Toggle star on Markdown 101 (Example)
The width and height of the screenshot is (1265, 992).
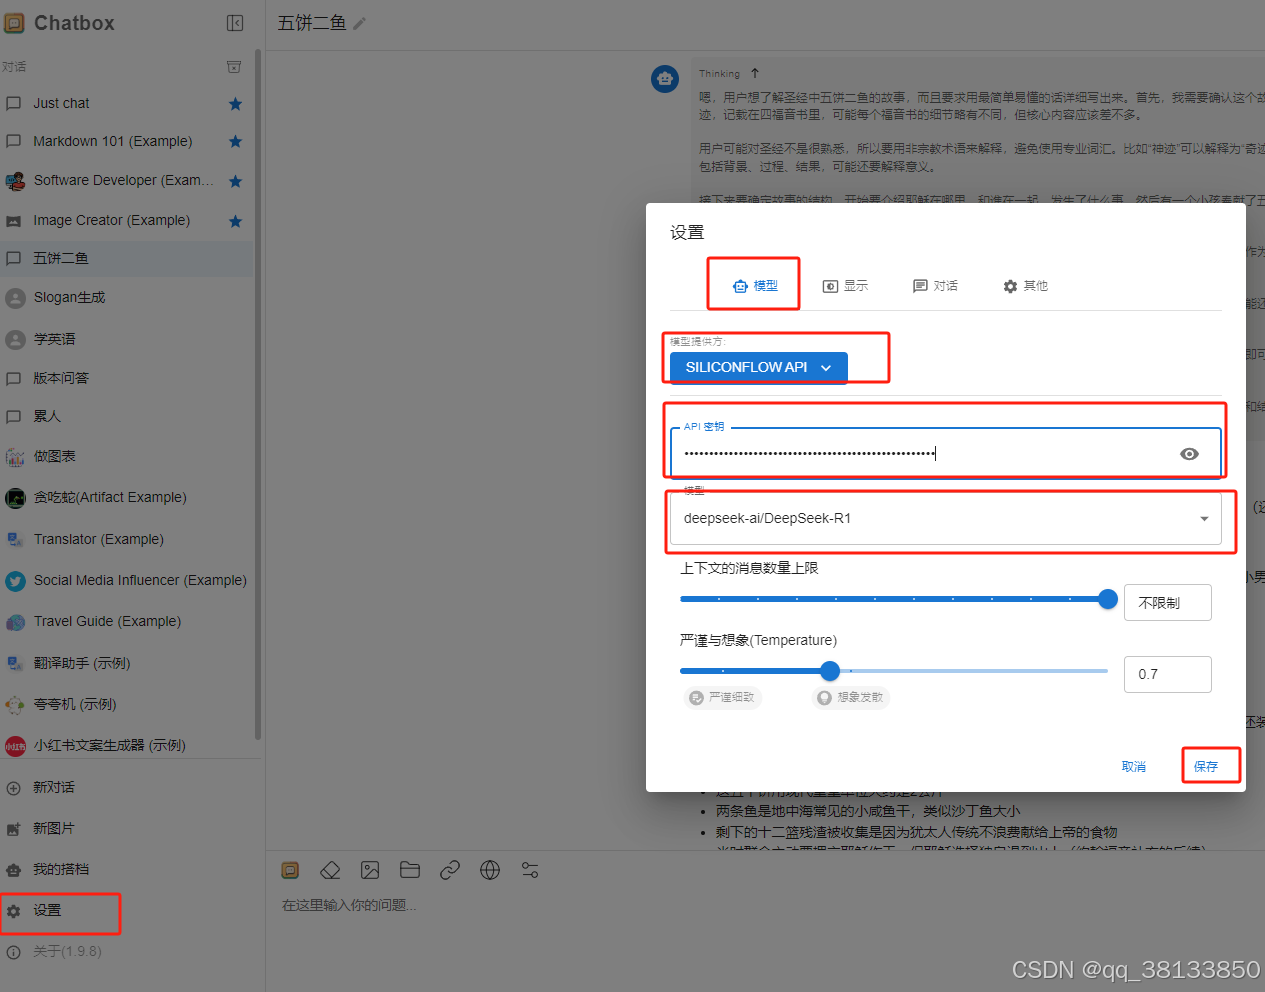tap(235, 142)
